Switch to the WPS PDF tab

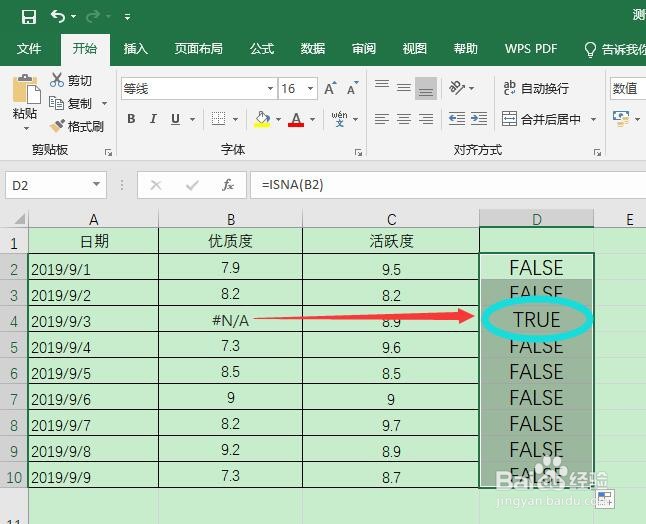(531, 49)
